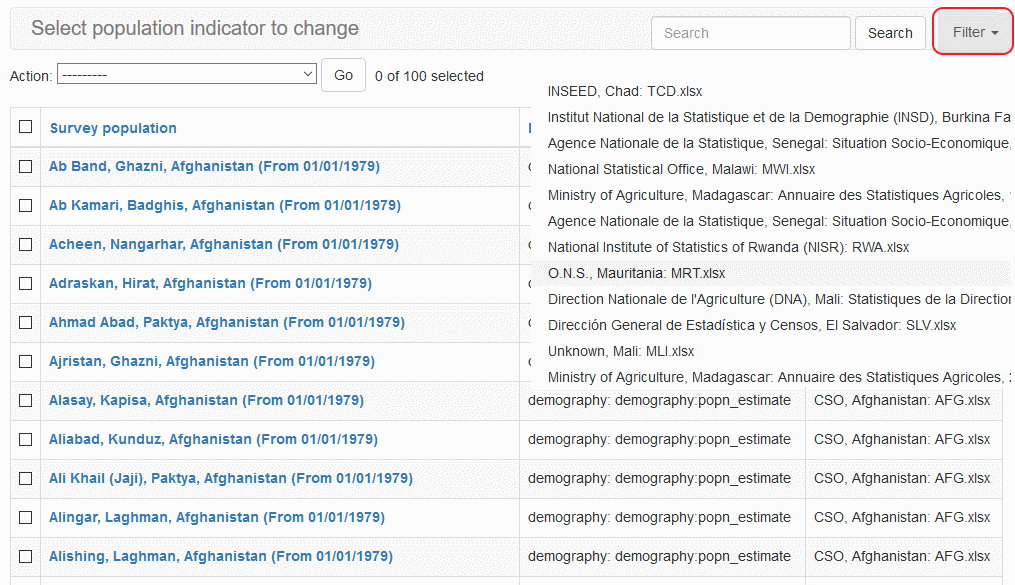Tick the Acheen, Nangarhar row checkbox
This screenshot has height=585, width=1015.
pos(26,244)
